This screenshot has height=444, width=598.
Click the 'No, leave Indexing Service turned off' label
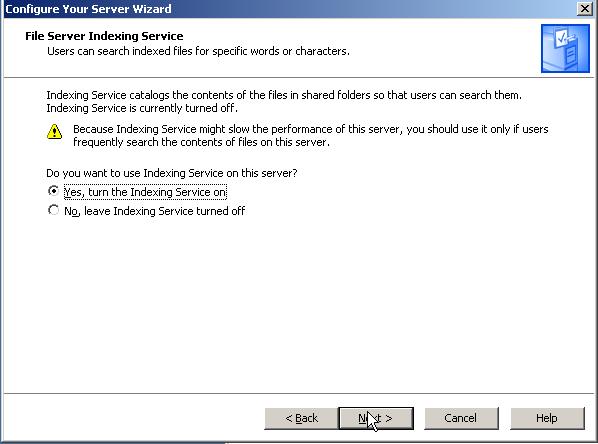(154, 211)
